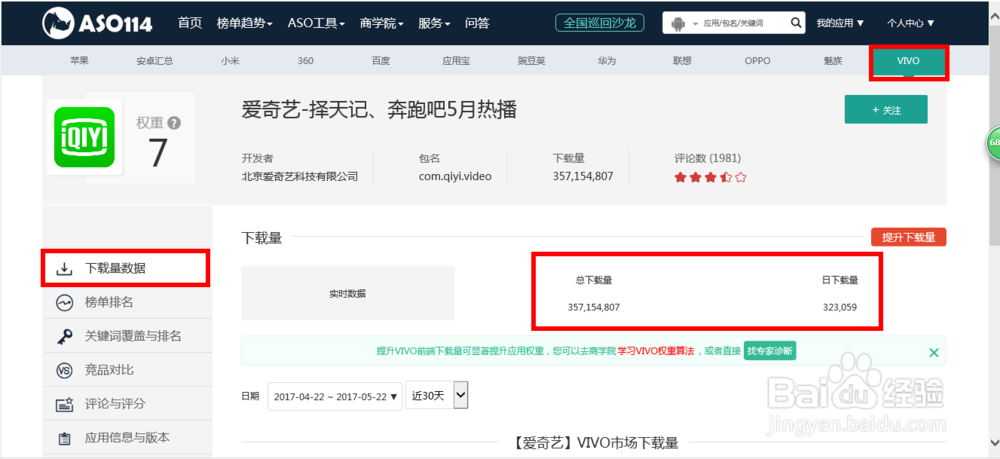Screen dimensions: 1000x459
Task: Expand the 商学院 menu
Action: coord(382,24)
